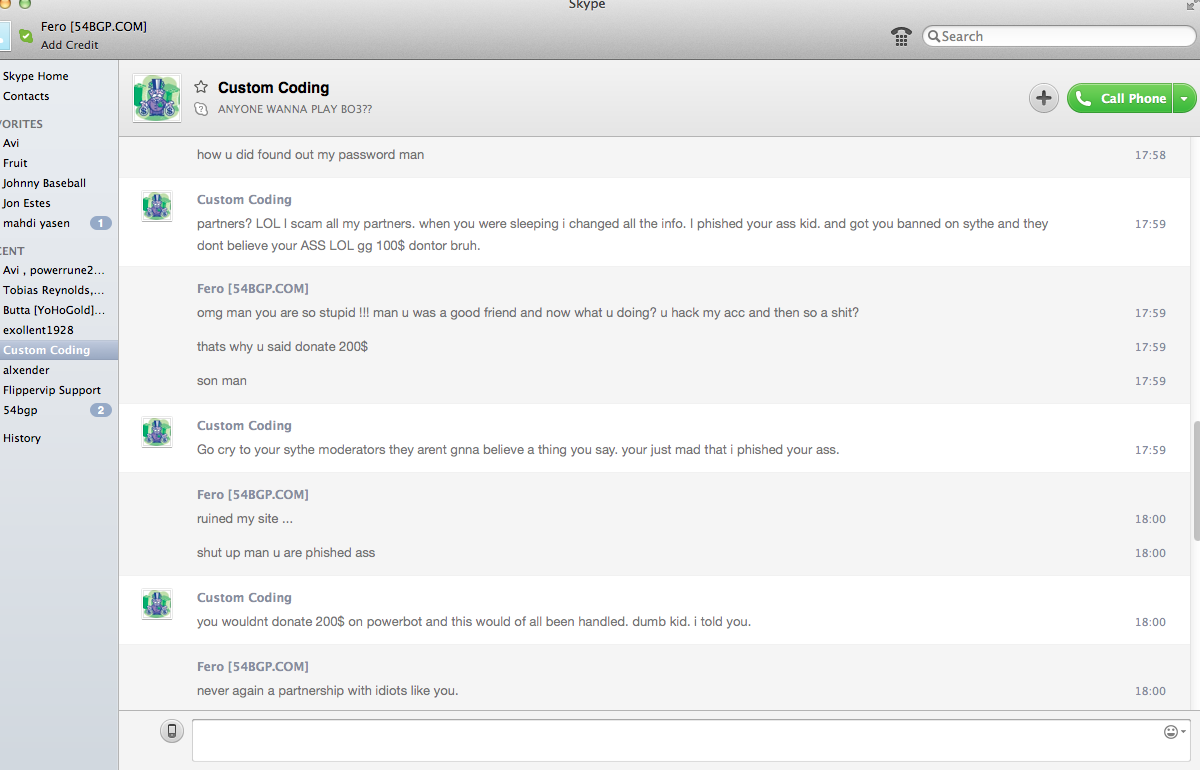Viewport: 1200px width, 770px height.
Task: Click the SMS mobile phone icon
Action: pos(172,731)
